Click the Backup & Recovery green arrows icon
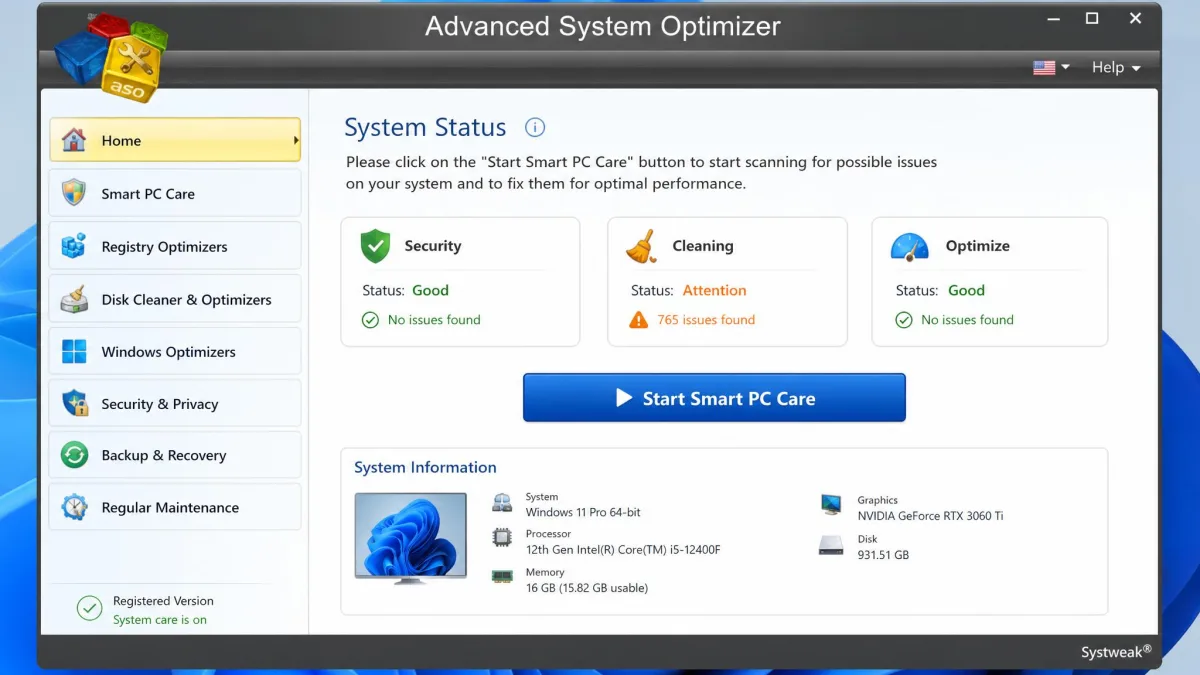The image size is (1200, 675). click(x=74, y=455)
